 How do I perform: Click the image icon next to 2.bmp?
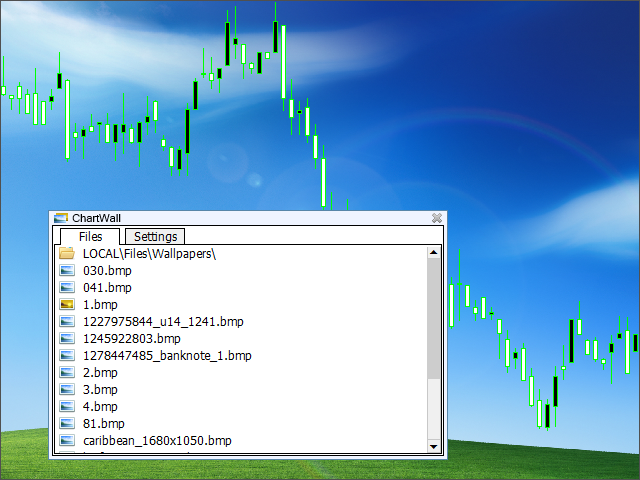(67, 372)
